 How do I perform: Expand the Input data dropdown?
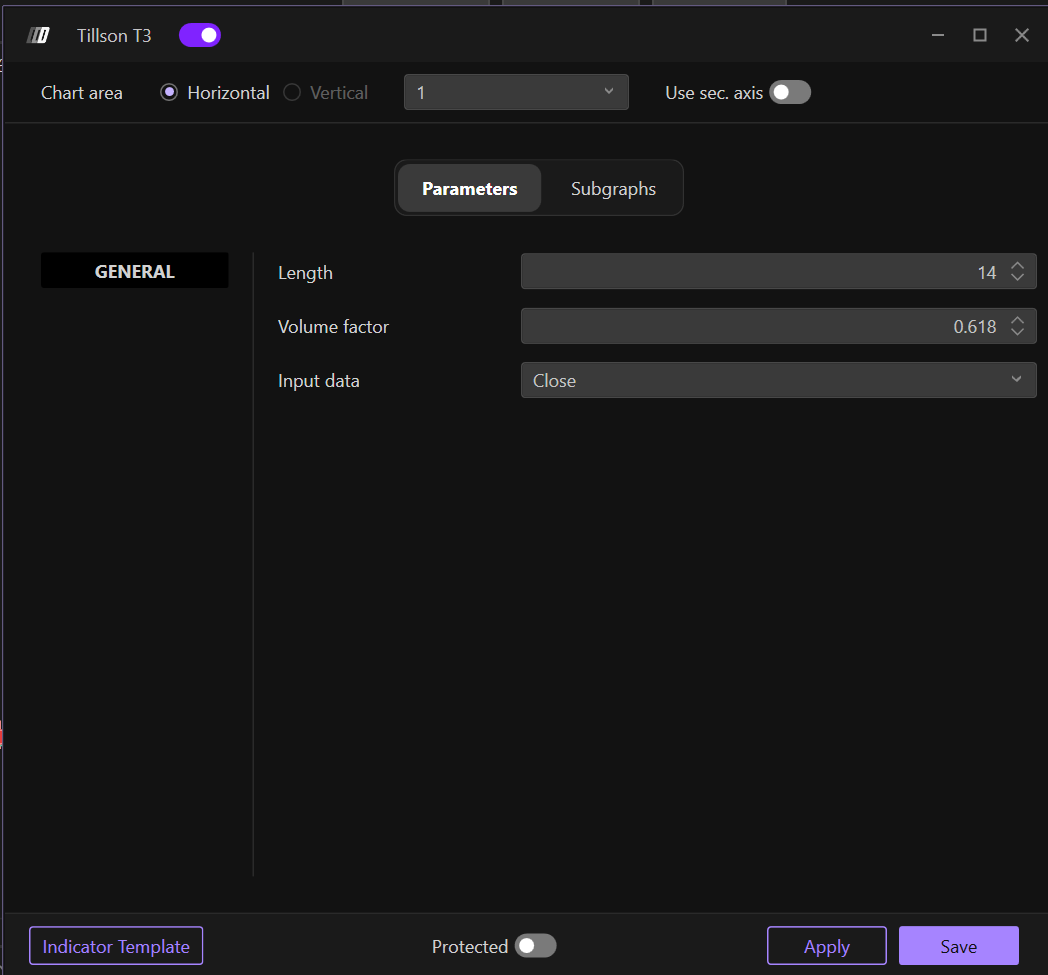(778, 380)
